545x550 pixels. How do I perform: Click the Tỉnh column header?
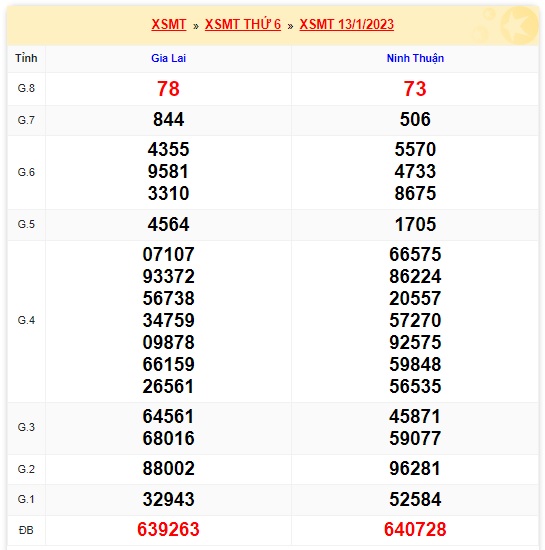pyautogui.click(x=26, y=58)
